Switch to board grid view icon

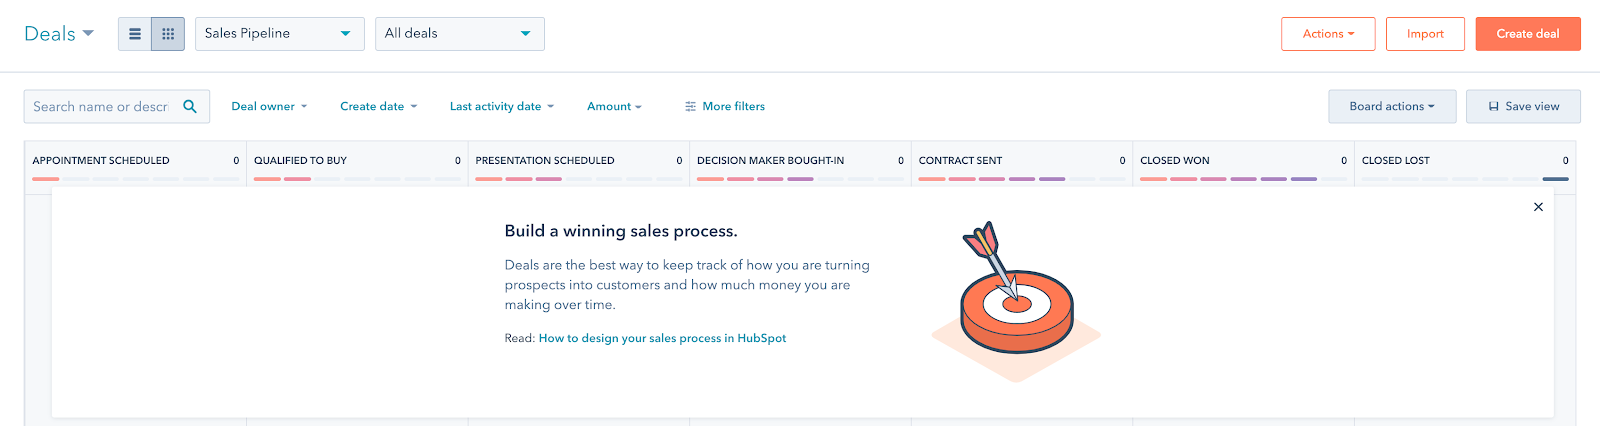point(168,34)
